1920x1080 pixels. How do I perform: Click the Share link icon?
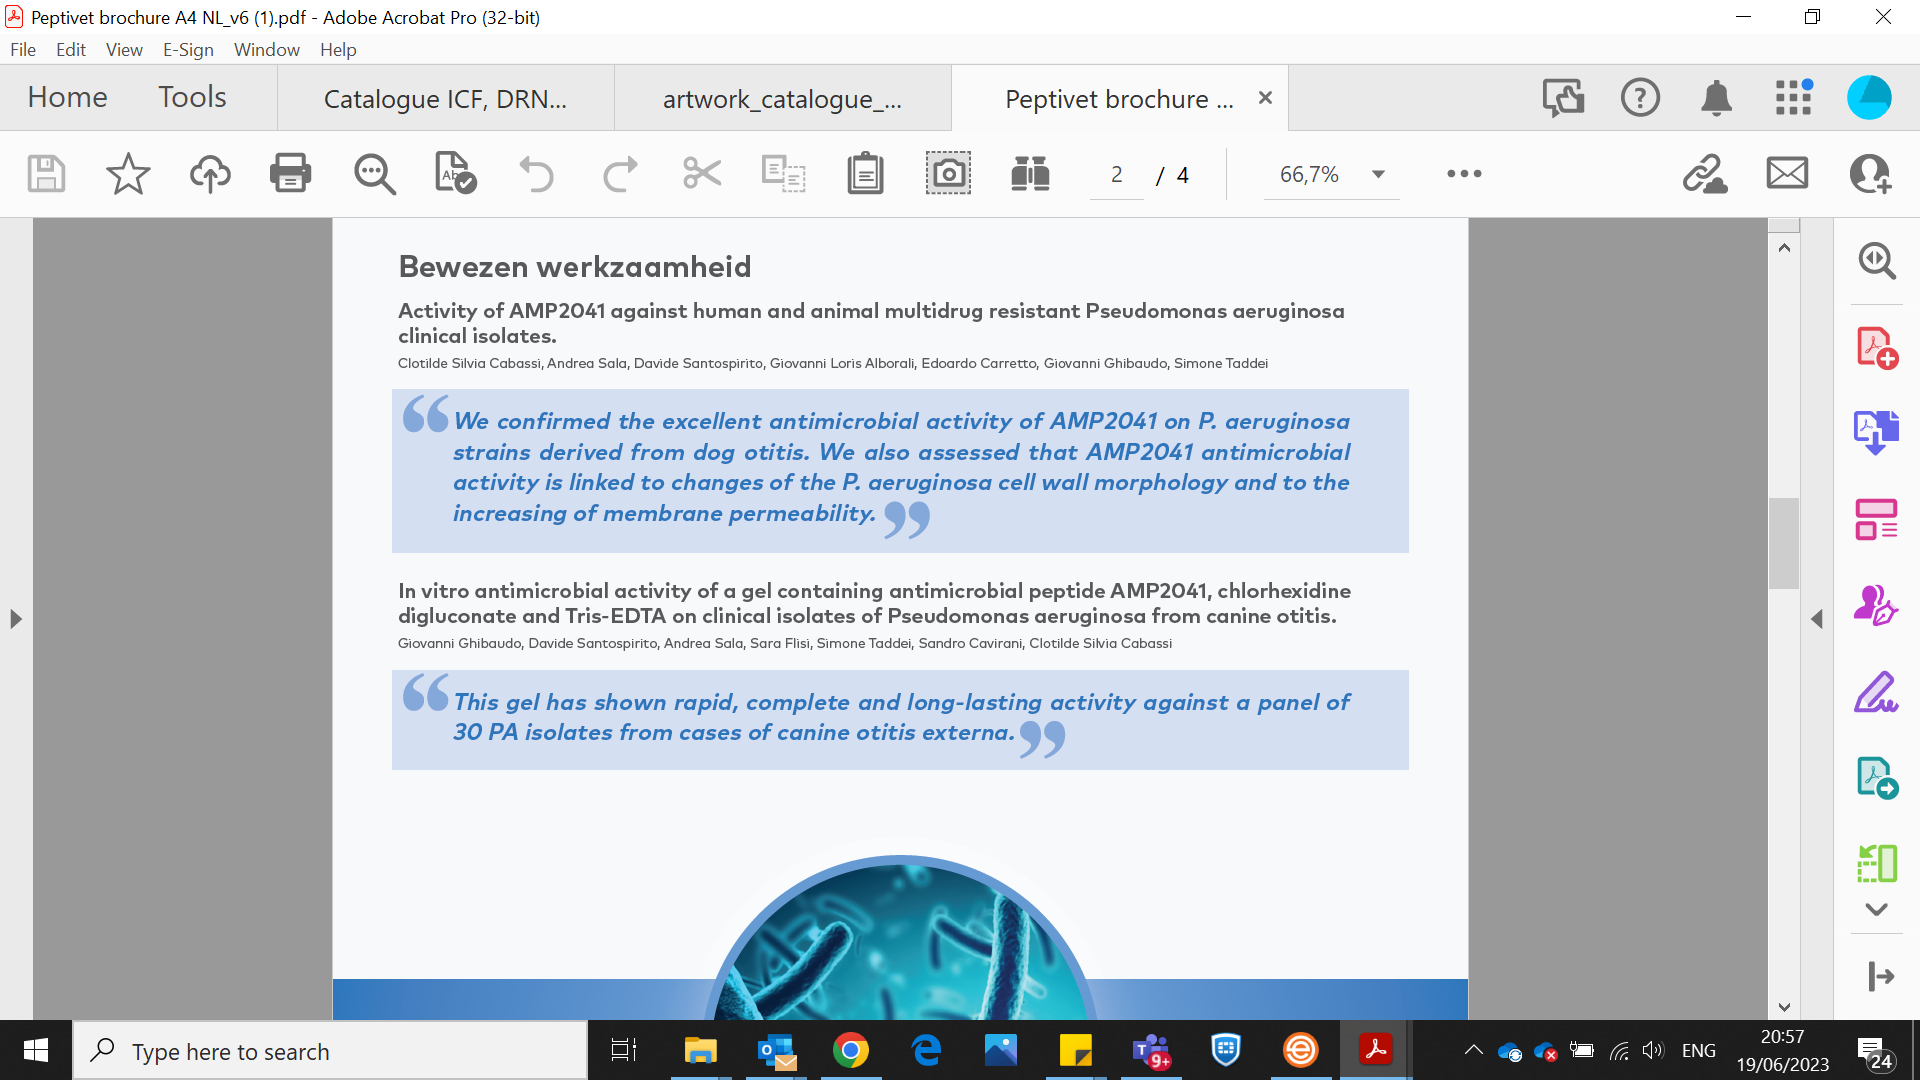[1704, 174]
